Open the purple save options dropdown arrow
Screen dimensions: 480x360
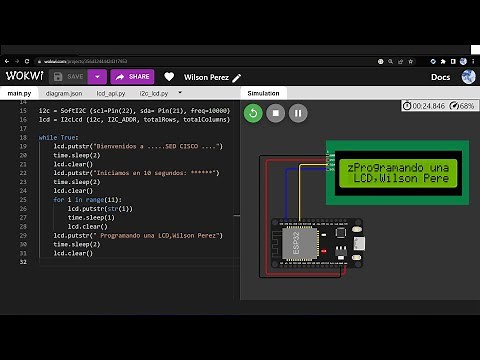[x=97, y=77]
